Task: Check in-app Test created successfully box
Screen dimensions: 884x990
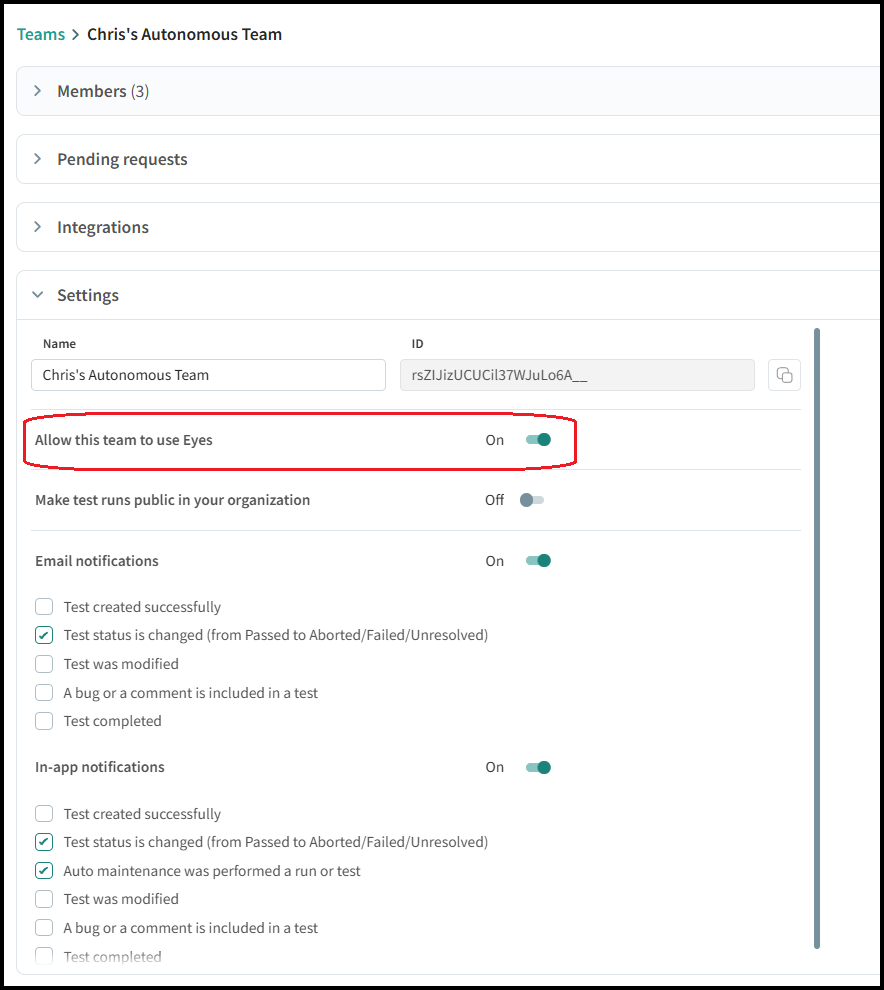Action: [44, 814]
